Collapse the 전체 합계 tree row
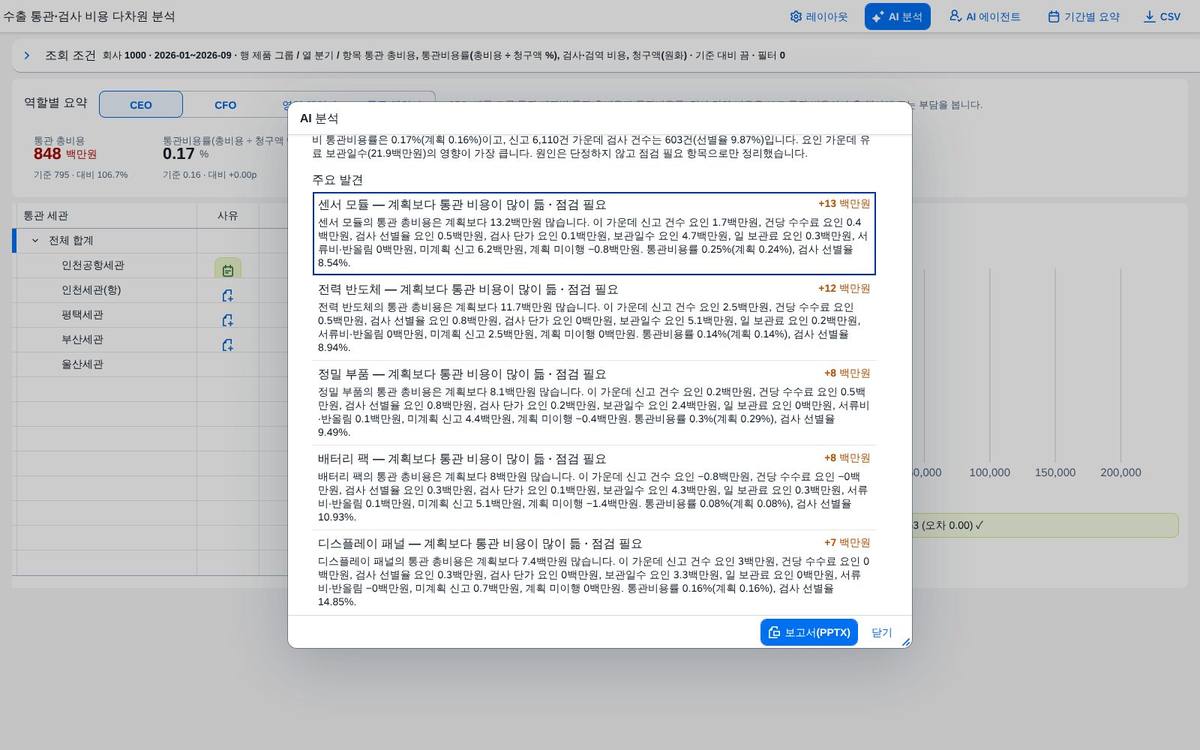Viewport: 1200px width, 750px height. click(x=35, y=240)
